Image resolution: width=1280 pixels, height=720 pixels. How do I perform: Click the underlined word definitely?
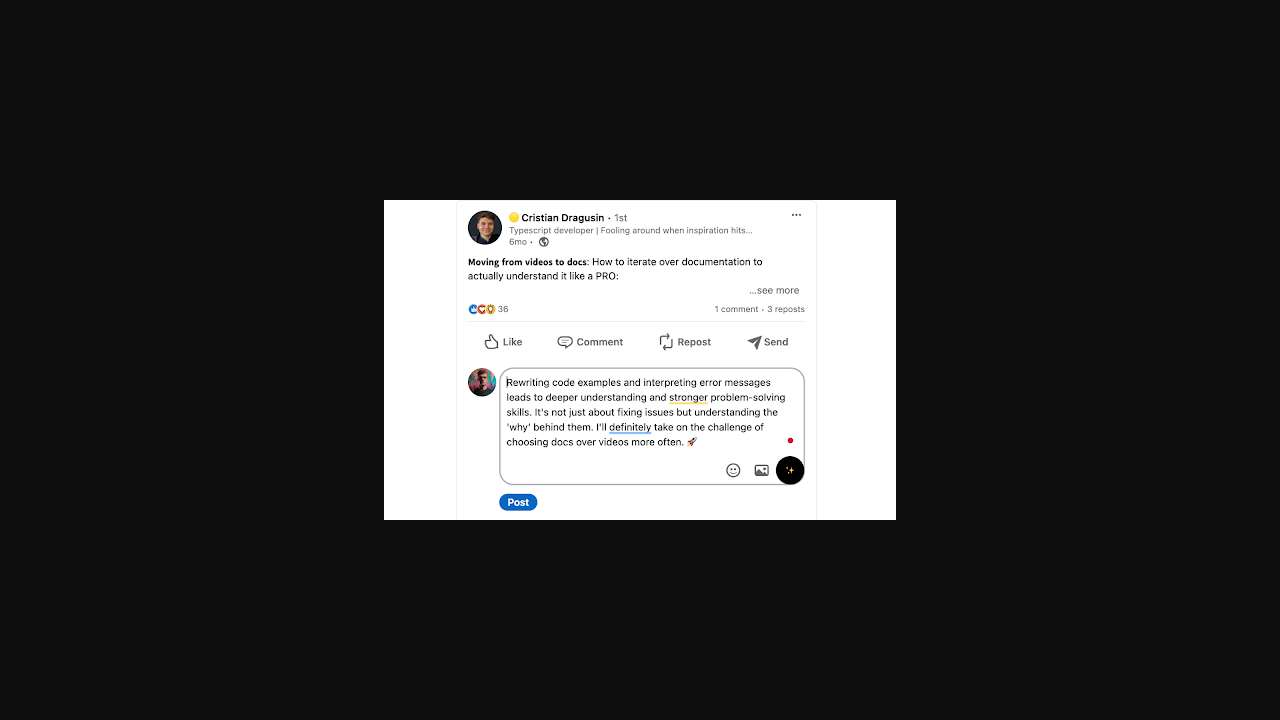[x=630, y=427]
